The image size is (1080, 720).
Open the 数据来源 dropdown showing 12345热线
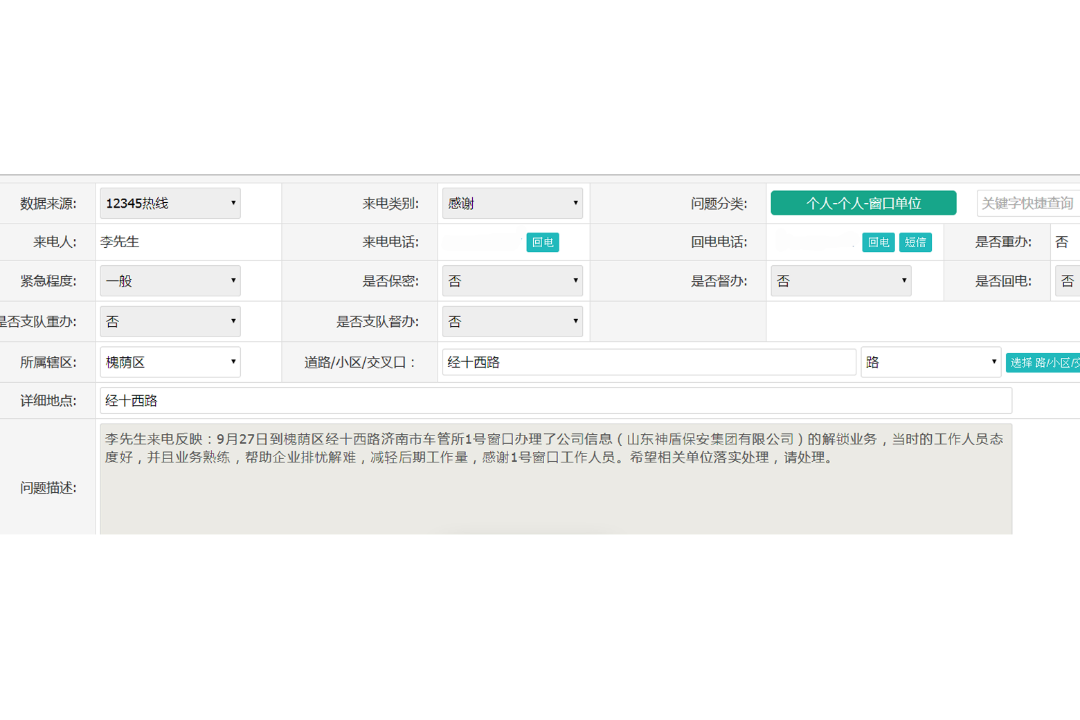point(169,202)
